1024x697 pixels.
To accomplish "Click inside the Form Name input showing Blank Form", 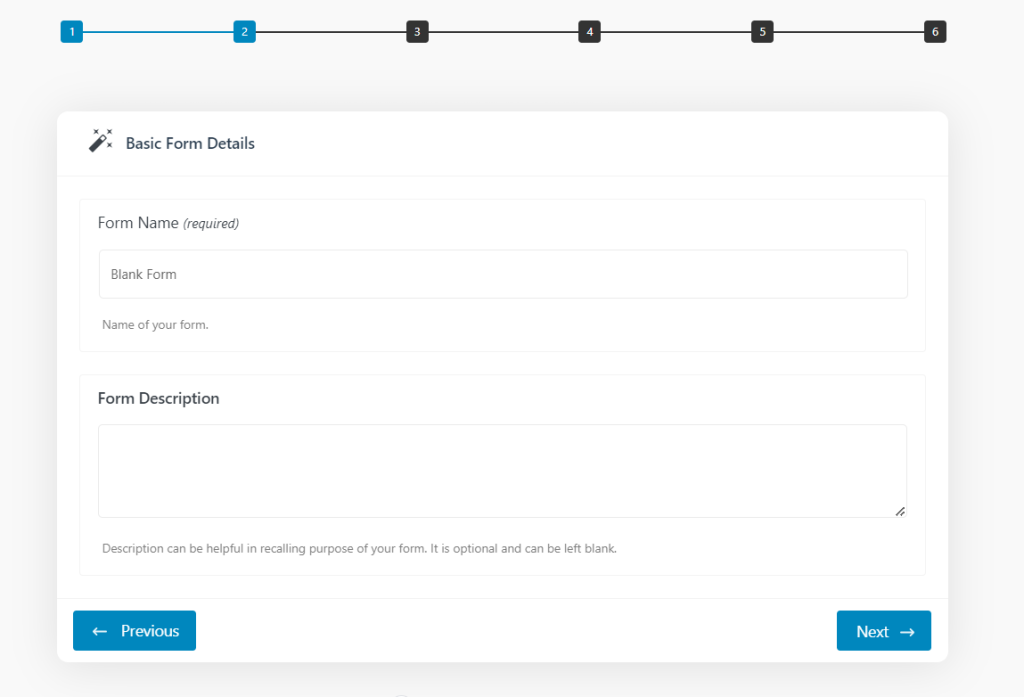I will pos(502,273).
